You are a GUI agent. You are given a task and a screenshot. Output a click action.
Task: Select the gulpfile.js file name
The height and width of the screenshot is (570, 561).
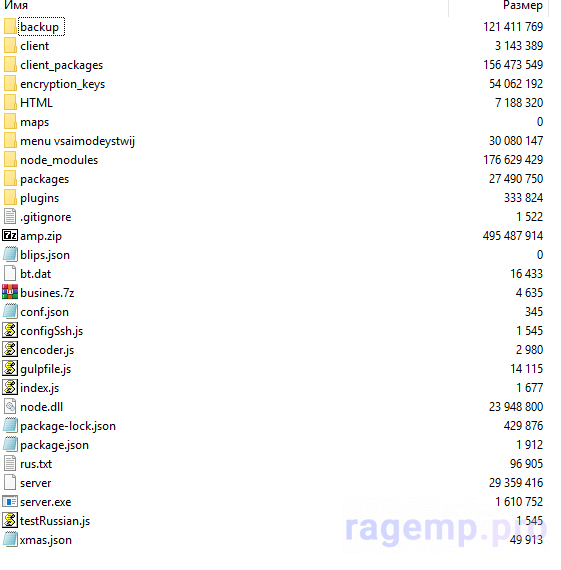[45, 369]
